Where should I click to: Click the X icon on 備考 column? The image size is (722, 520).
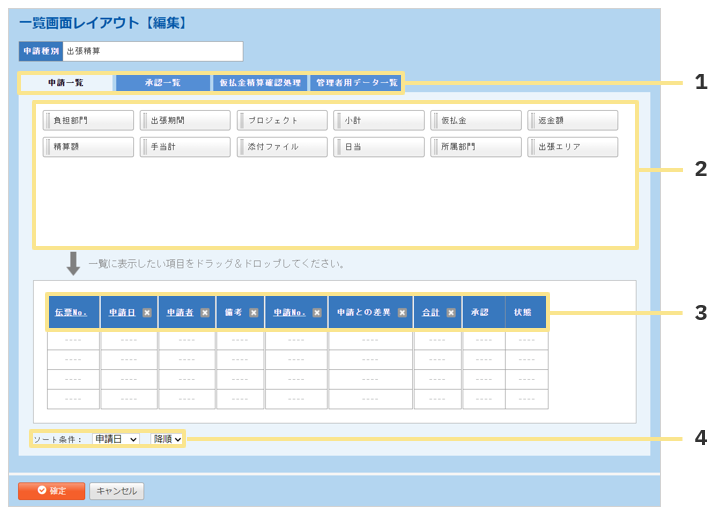(x=254, y=313)
